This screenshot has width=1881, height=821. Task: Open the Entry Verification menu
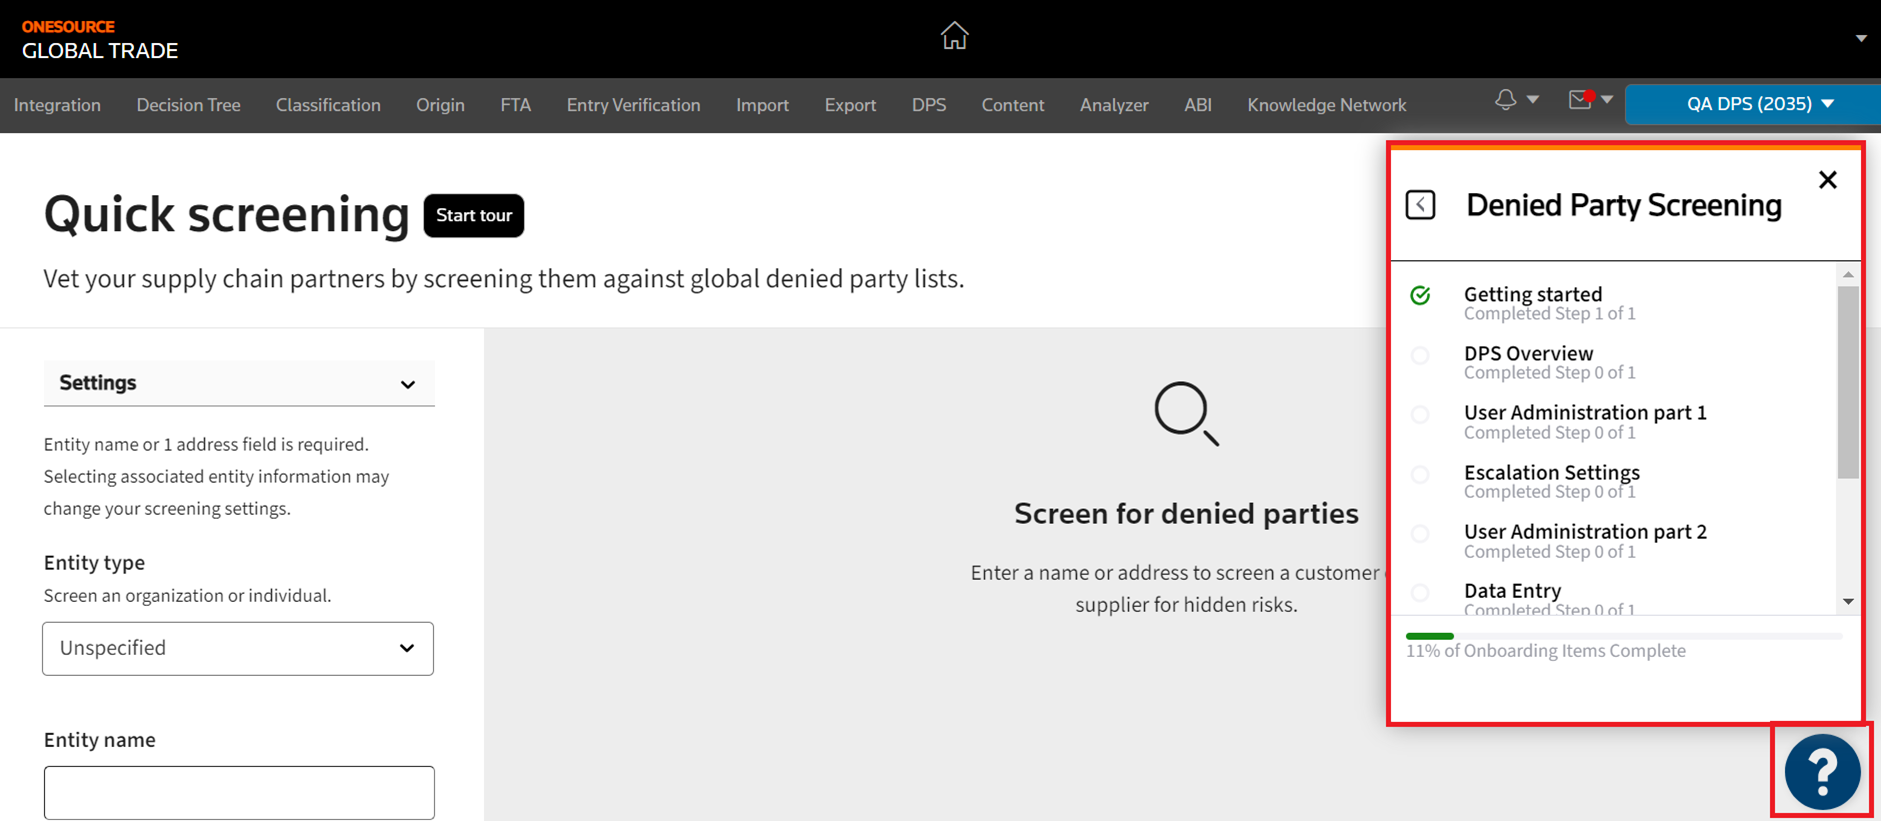pyautogui.click(x=633, y=105)
